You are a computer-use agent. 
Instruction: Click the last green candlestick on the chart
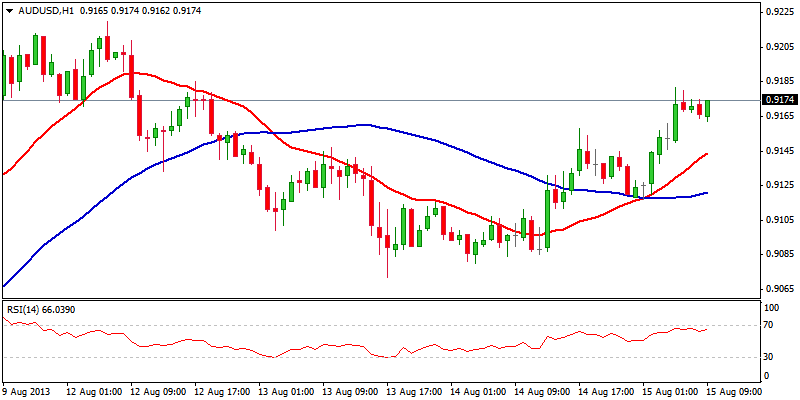tap(708, 109)
